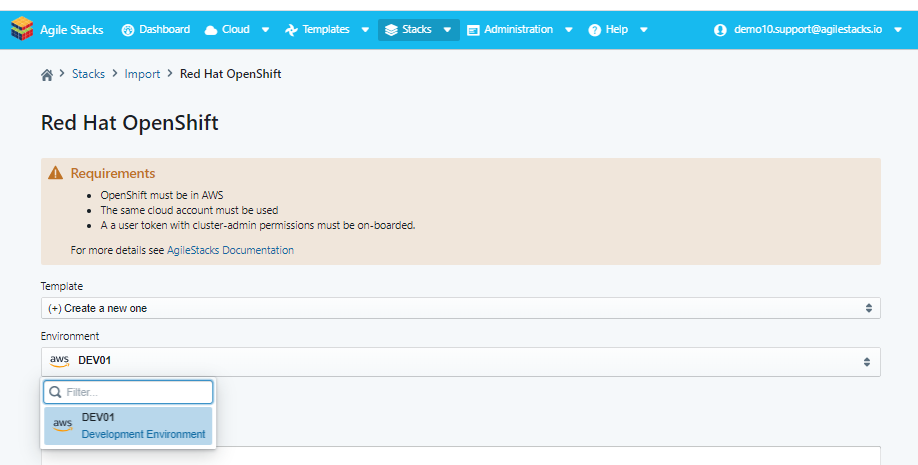
Task: Go to home via breadcrumb house icon
Action: [x=47, y=74]
